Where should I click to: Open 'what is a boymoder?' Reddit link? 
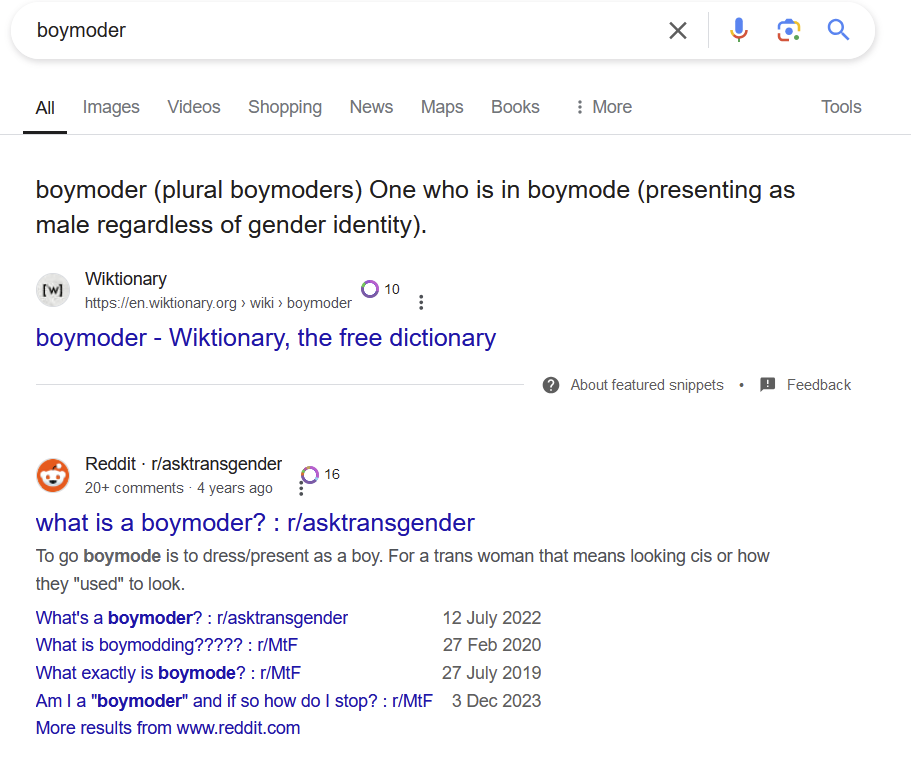pyautogui.click(x=255, y=522)
